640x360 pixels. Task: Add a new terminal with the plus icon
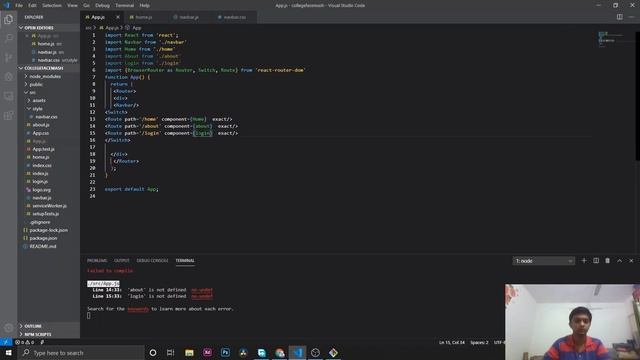[x=584, y=260]
